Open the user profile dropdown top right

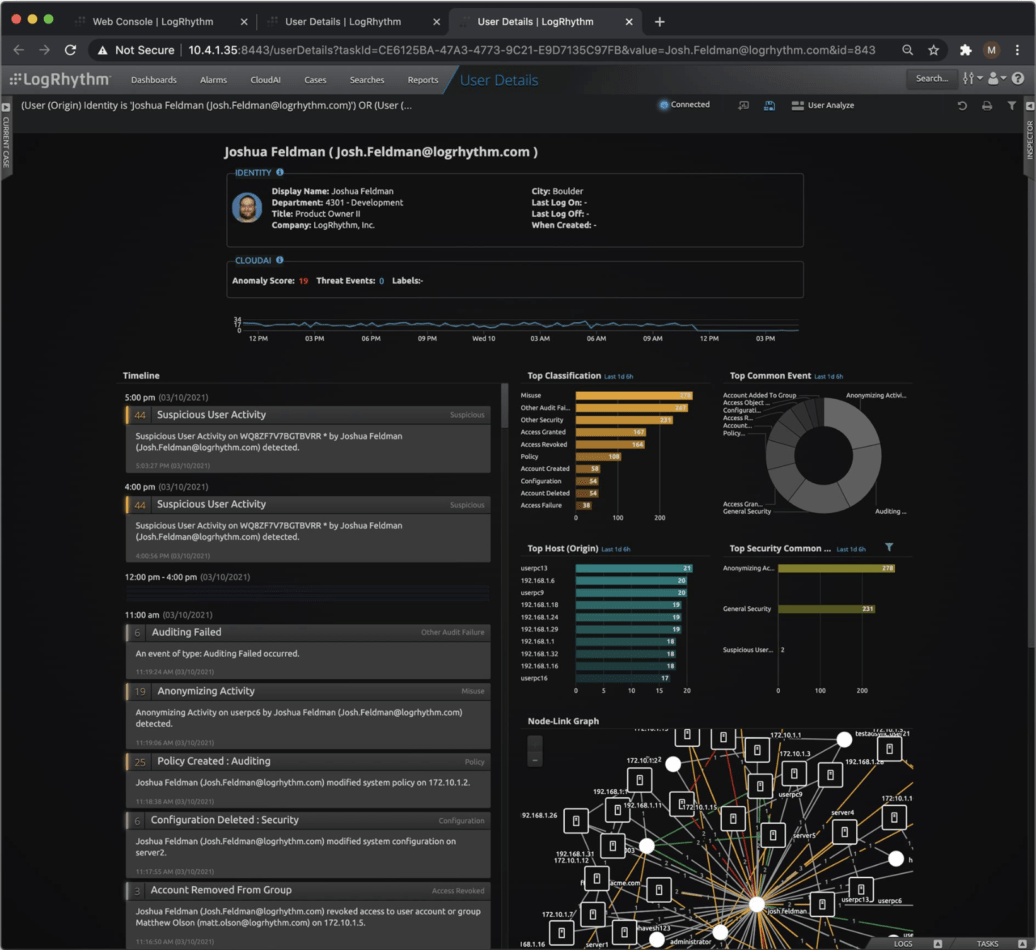tap(995, 78)
